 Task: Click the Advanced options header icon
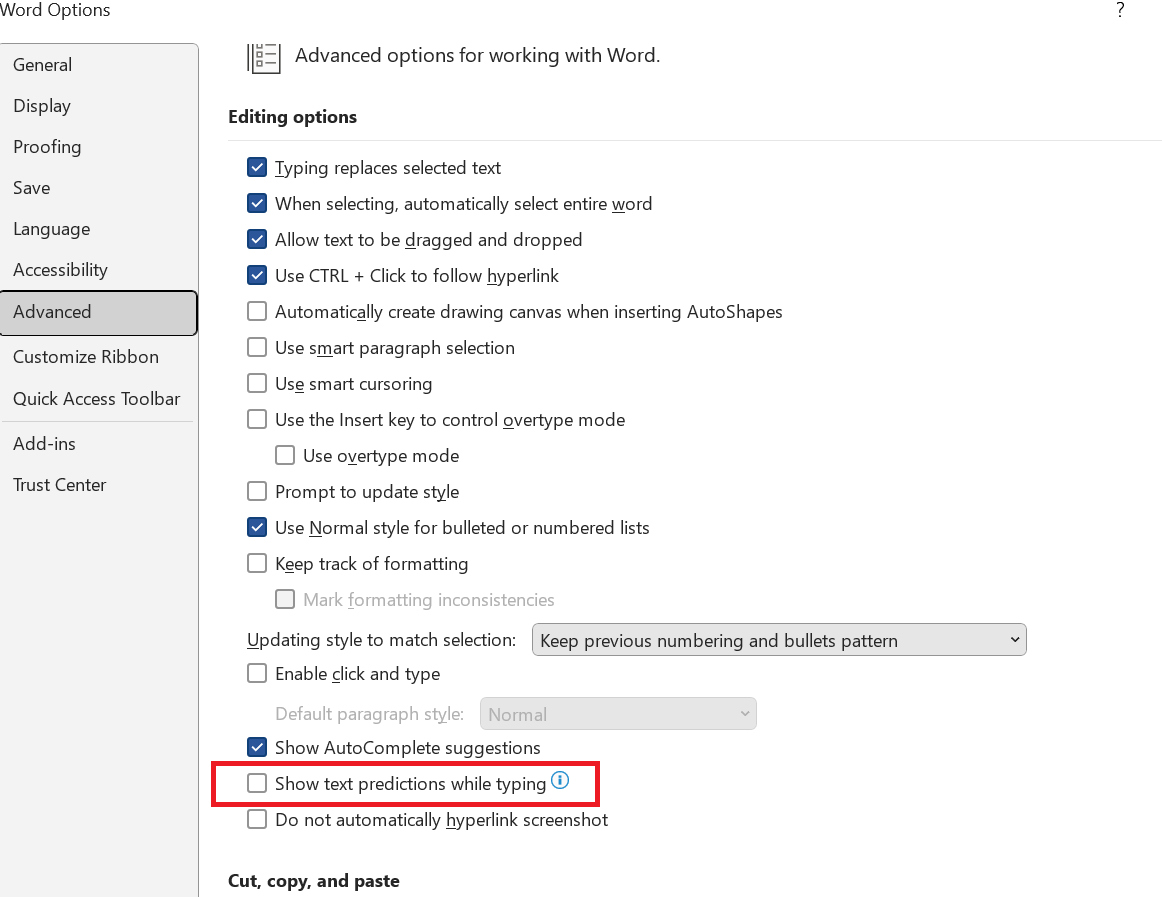tap(264, 56)
